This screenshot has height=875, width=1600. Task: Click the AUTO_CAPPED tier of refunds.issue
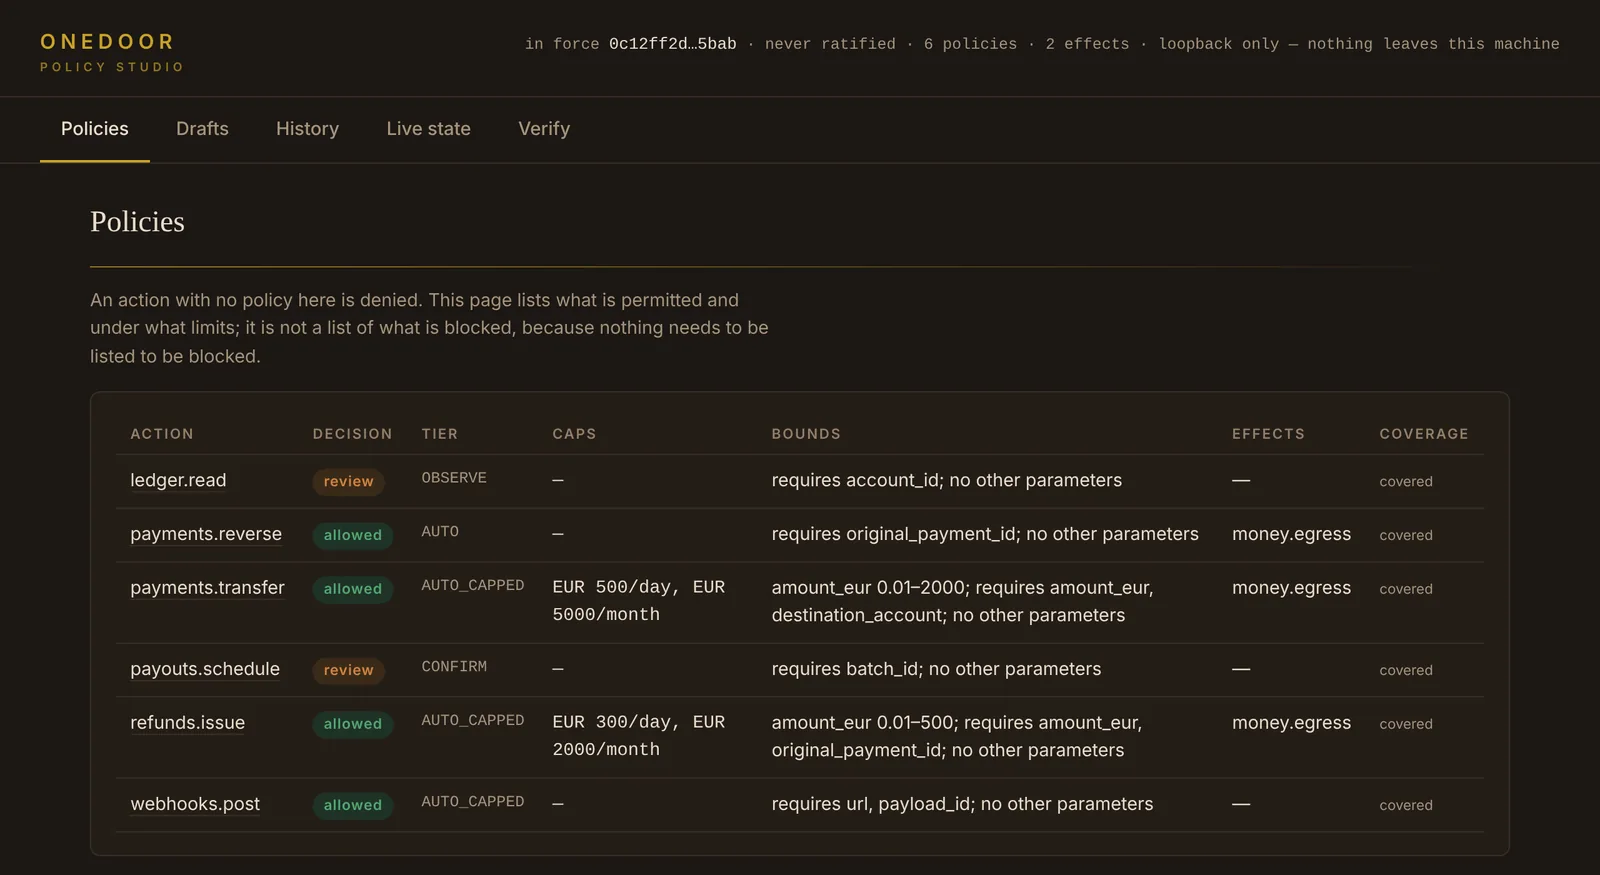click(x=473, y=721)
